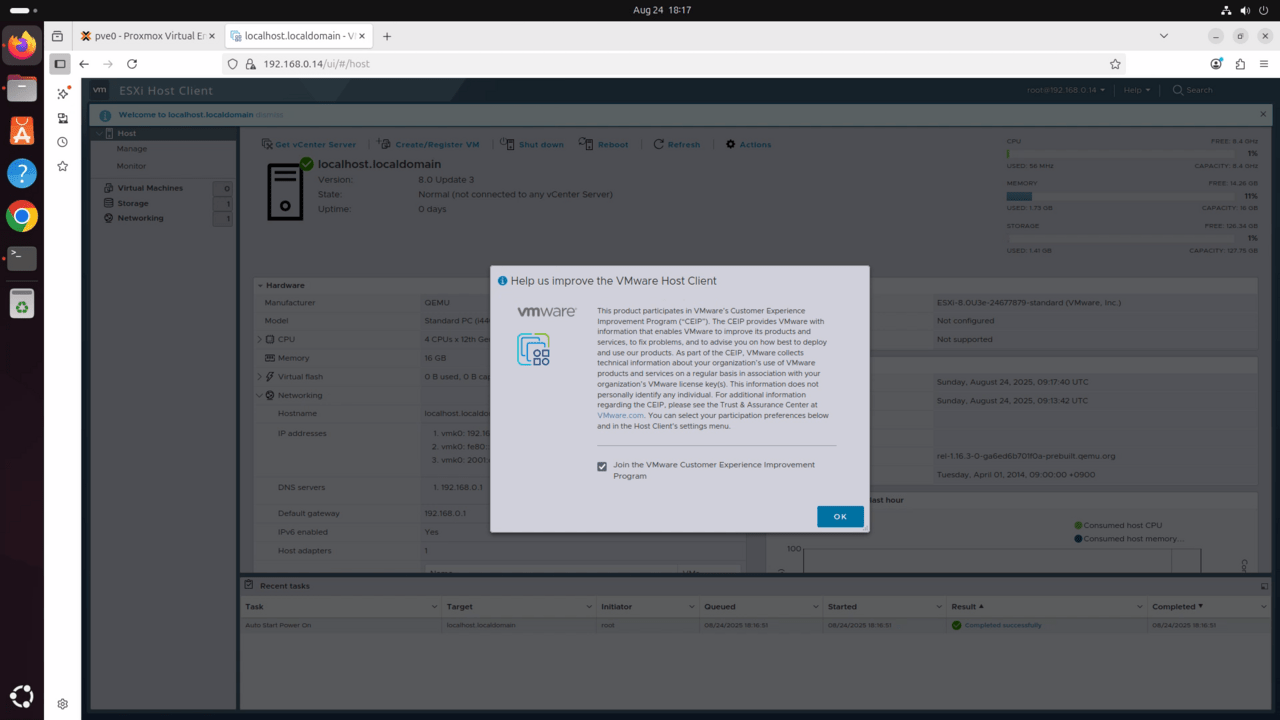Click the Virtual flash lightning icon
Viewport: 1280px width, 720px height.
[270, 377]
